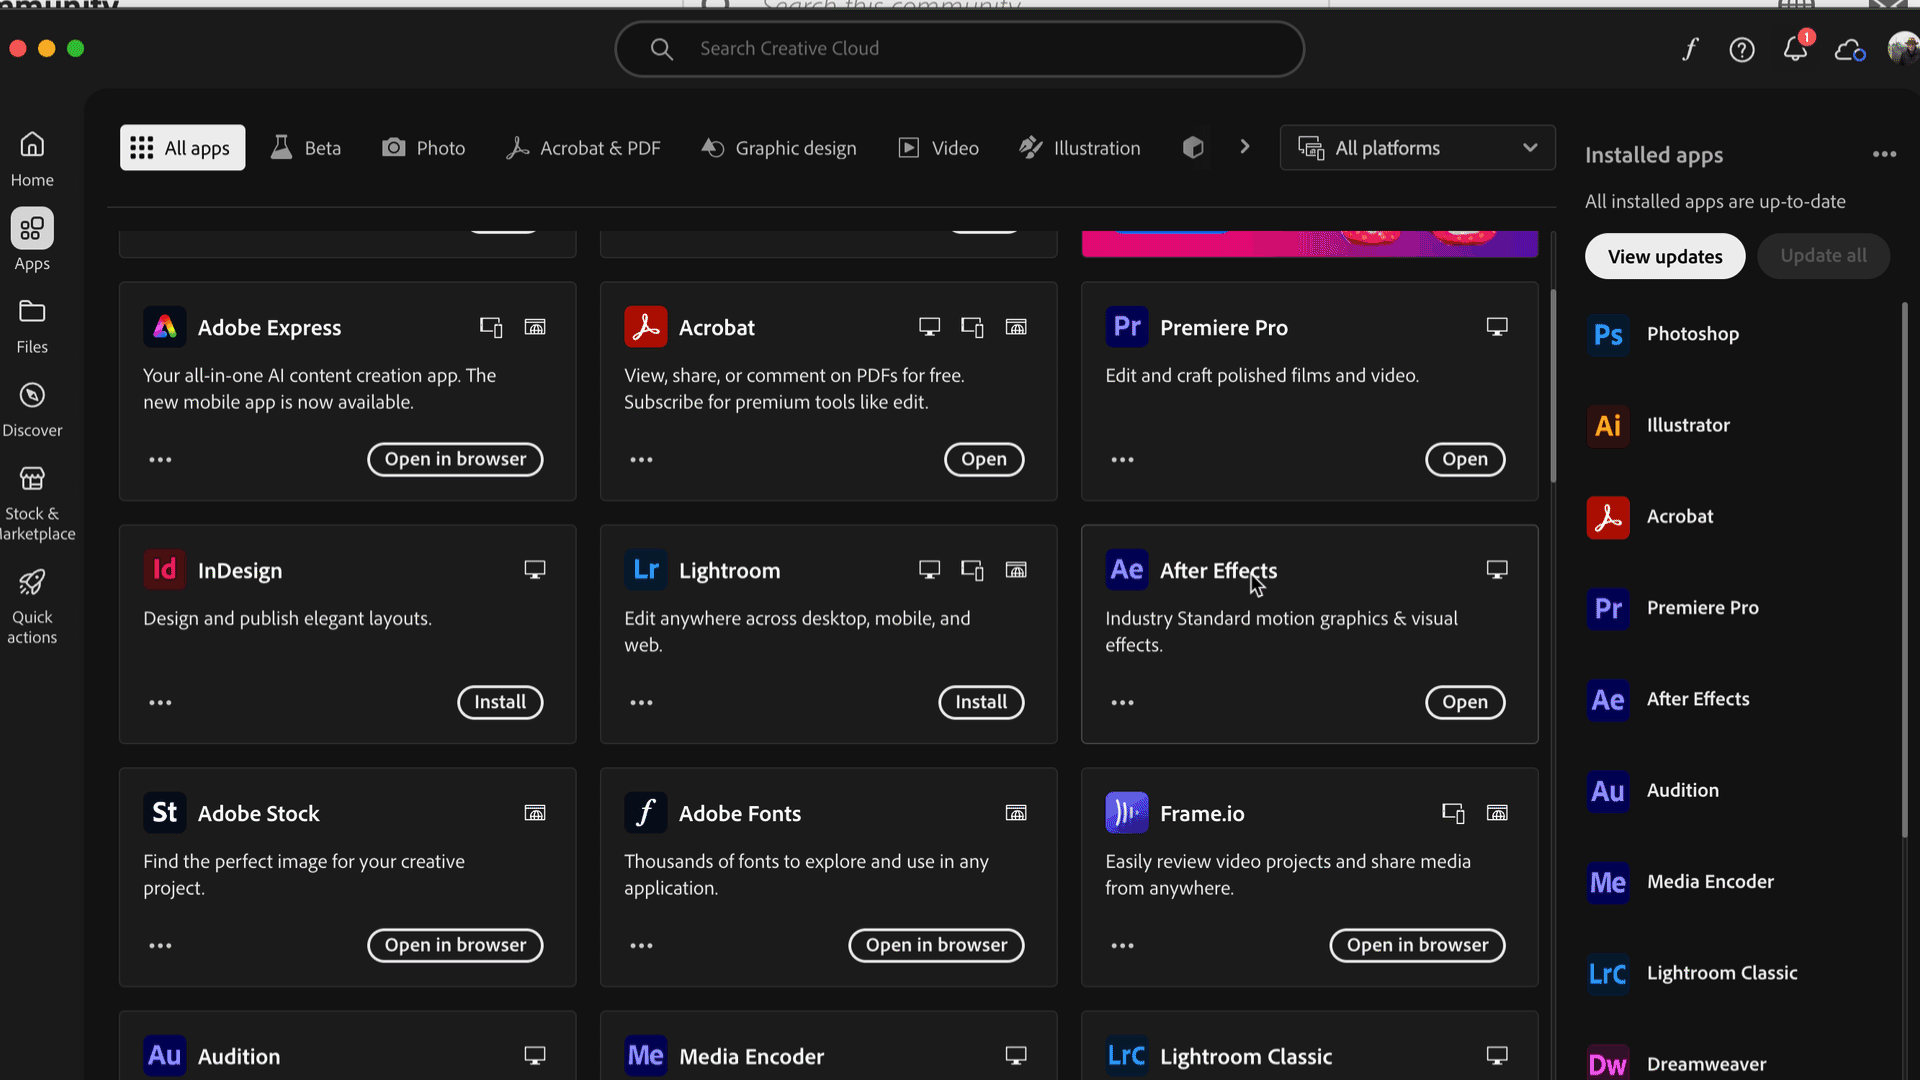Click Photoshop in Installed apps list
Viewport: 1920px width, 1080px height.
coord(1692,334)
